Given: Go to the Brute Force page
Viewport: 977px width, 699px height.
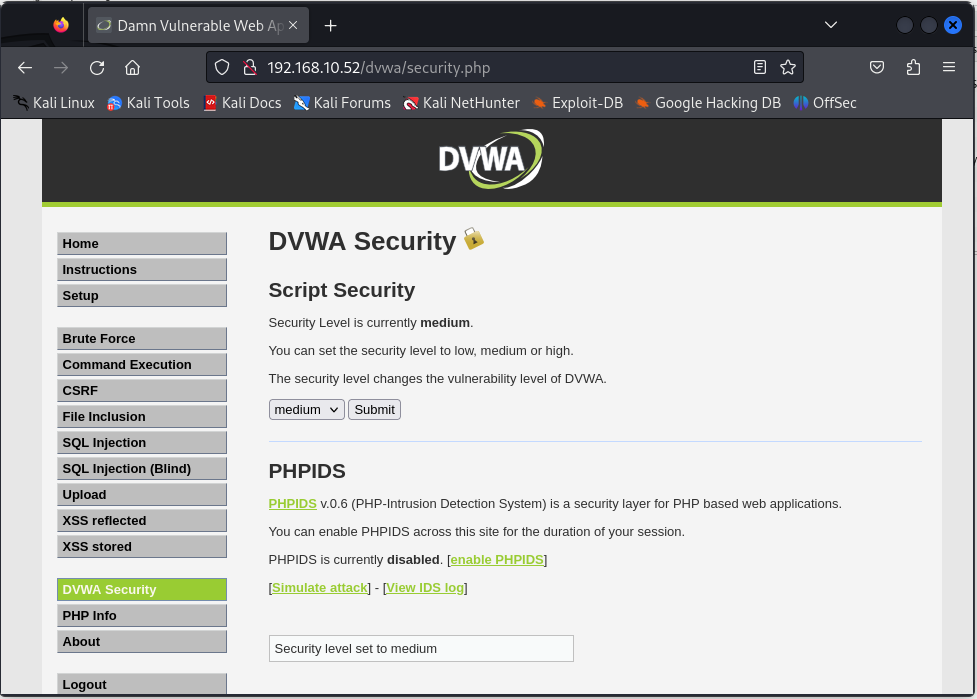Looking at the screenshot, I should click(x=142, y=339).
